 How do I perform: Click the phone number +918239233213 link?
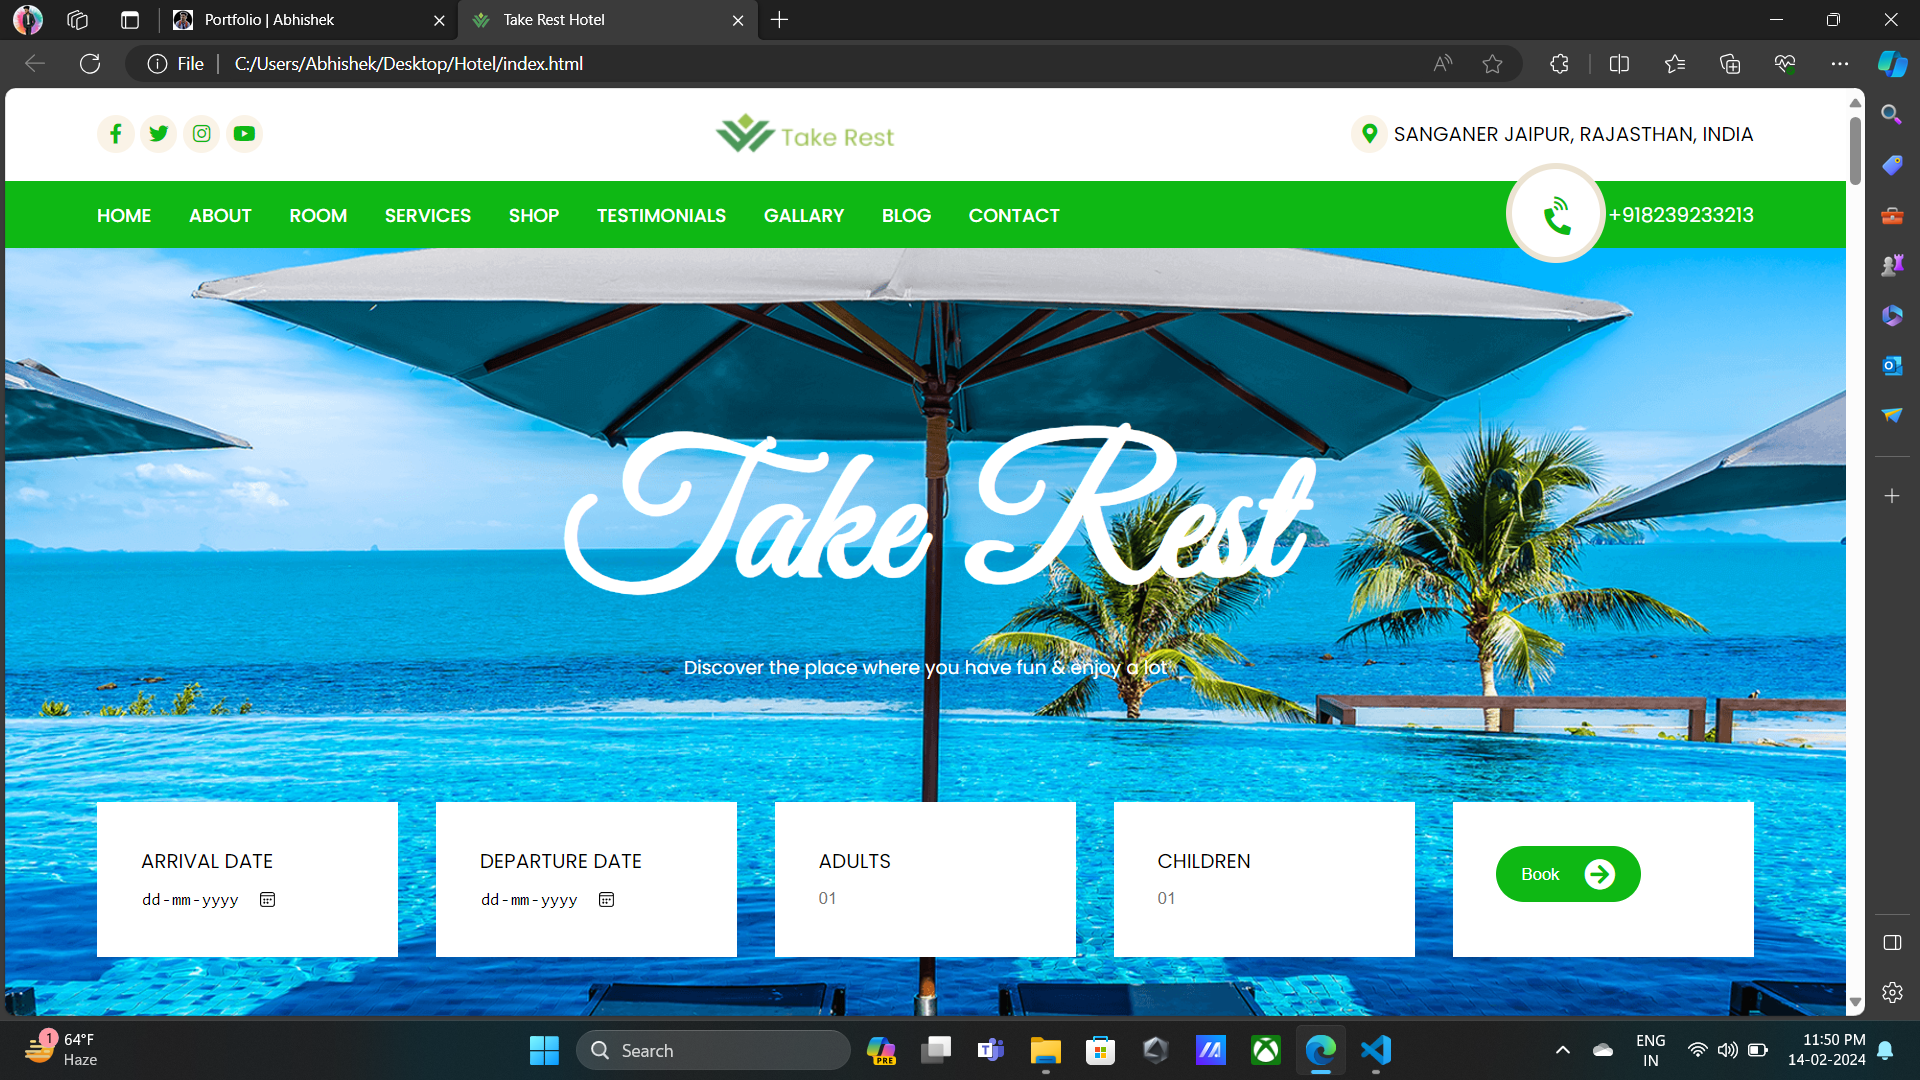click(x=1681, y=214)
